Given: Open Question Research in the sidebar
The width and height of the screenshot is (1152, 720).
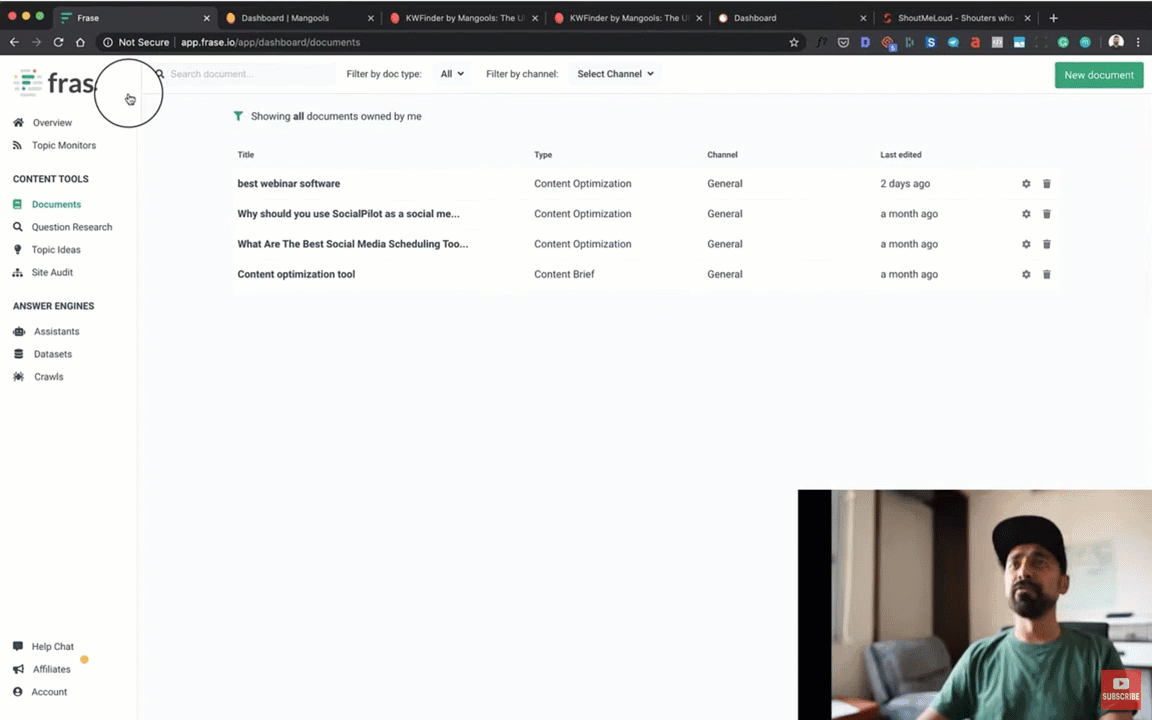Looking at the screenshot, I should [x=71, y=227].
